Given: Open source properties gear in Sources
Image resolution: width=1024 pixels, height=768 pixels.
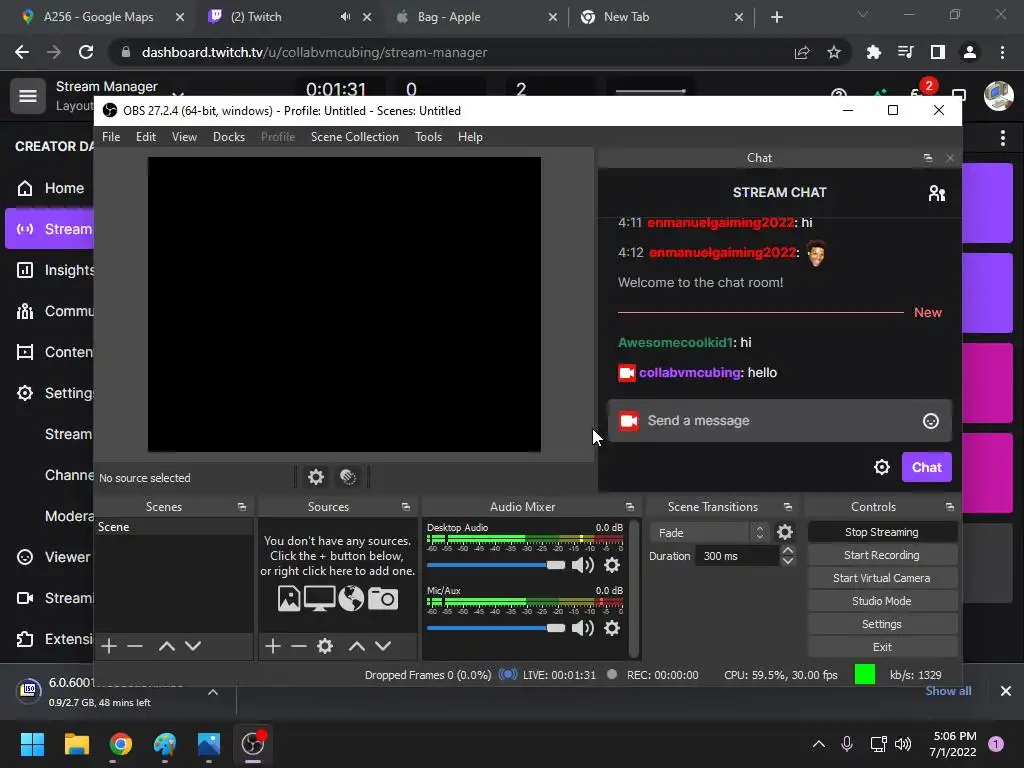Looking at the screenshot, I should pyautogui.click(x=325, y=646).
